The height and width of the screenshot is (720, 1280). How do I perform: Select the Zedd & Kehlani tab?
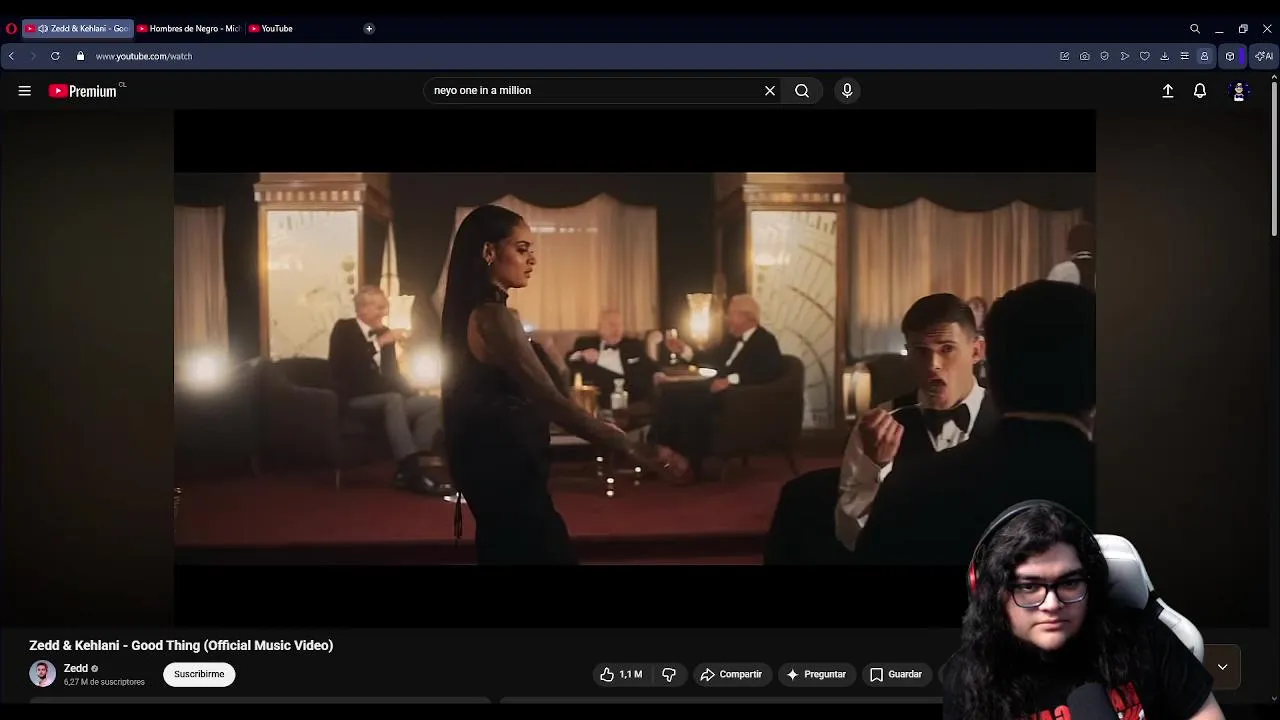[x=78, y=29]
